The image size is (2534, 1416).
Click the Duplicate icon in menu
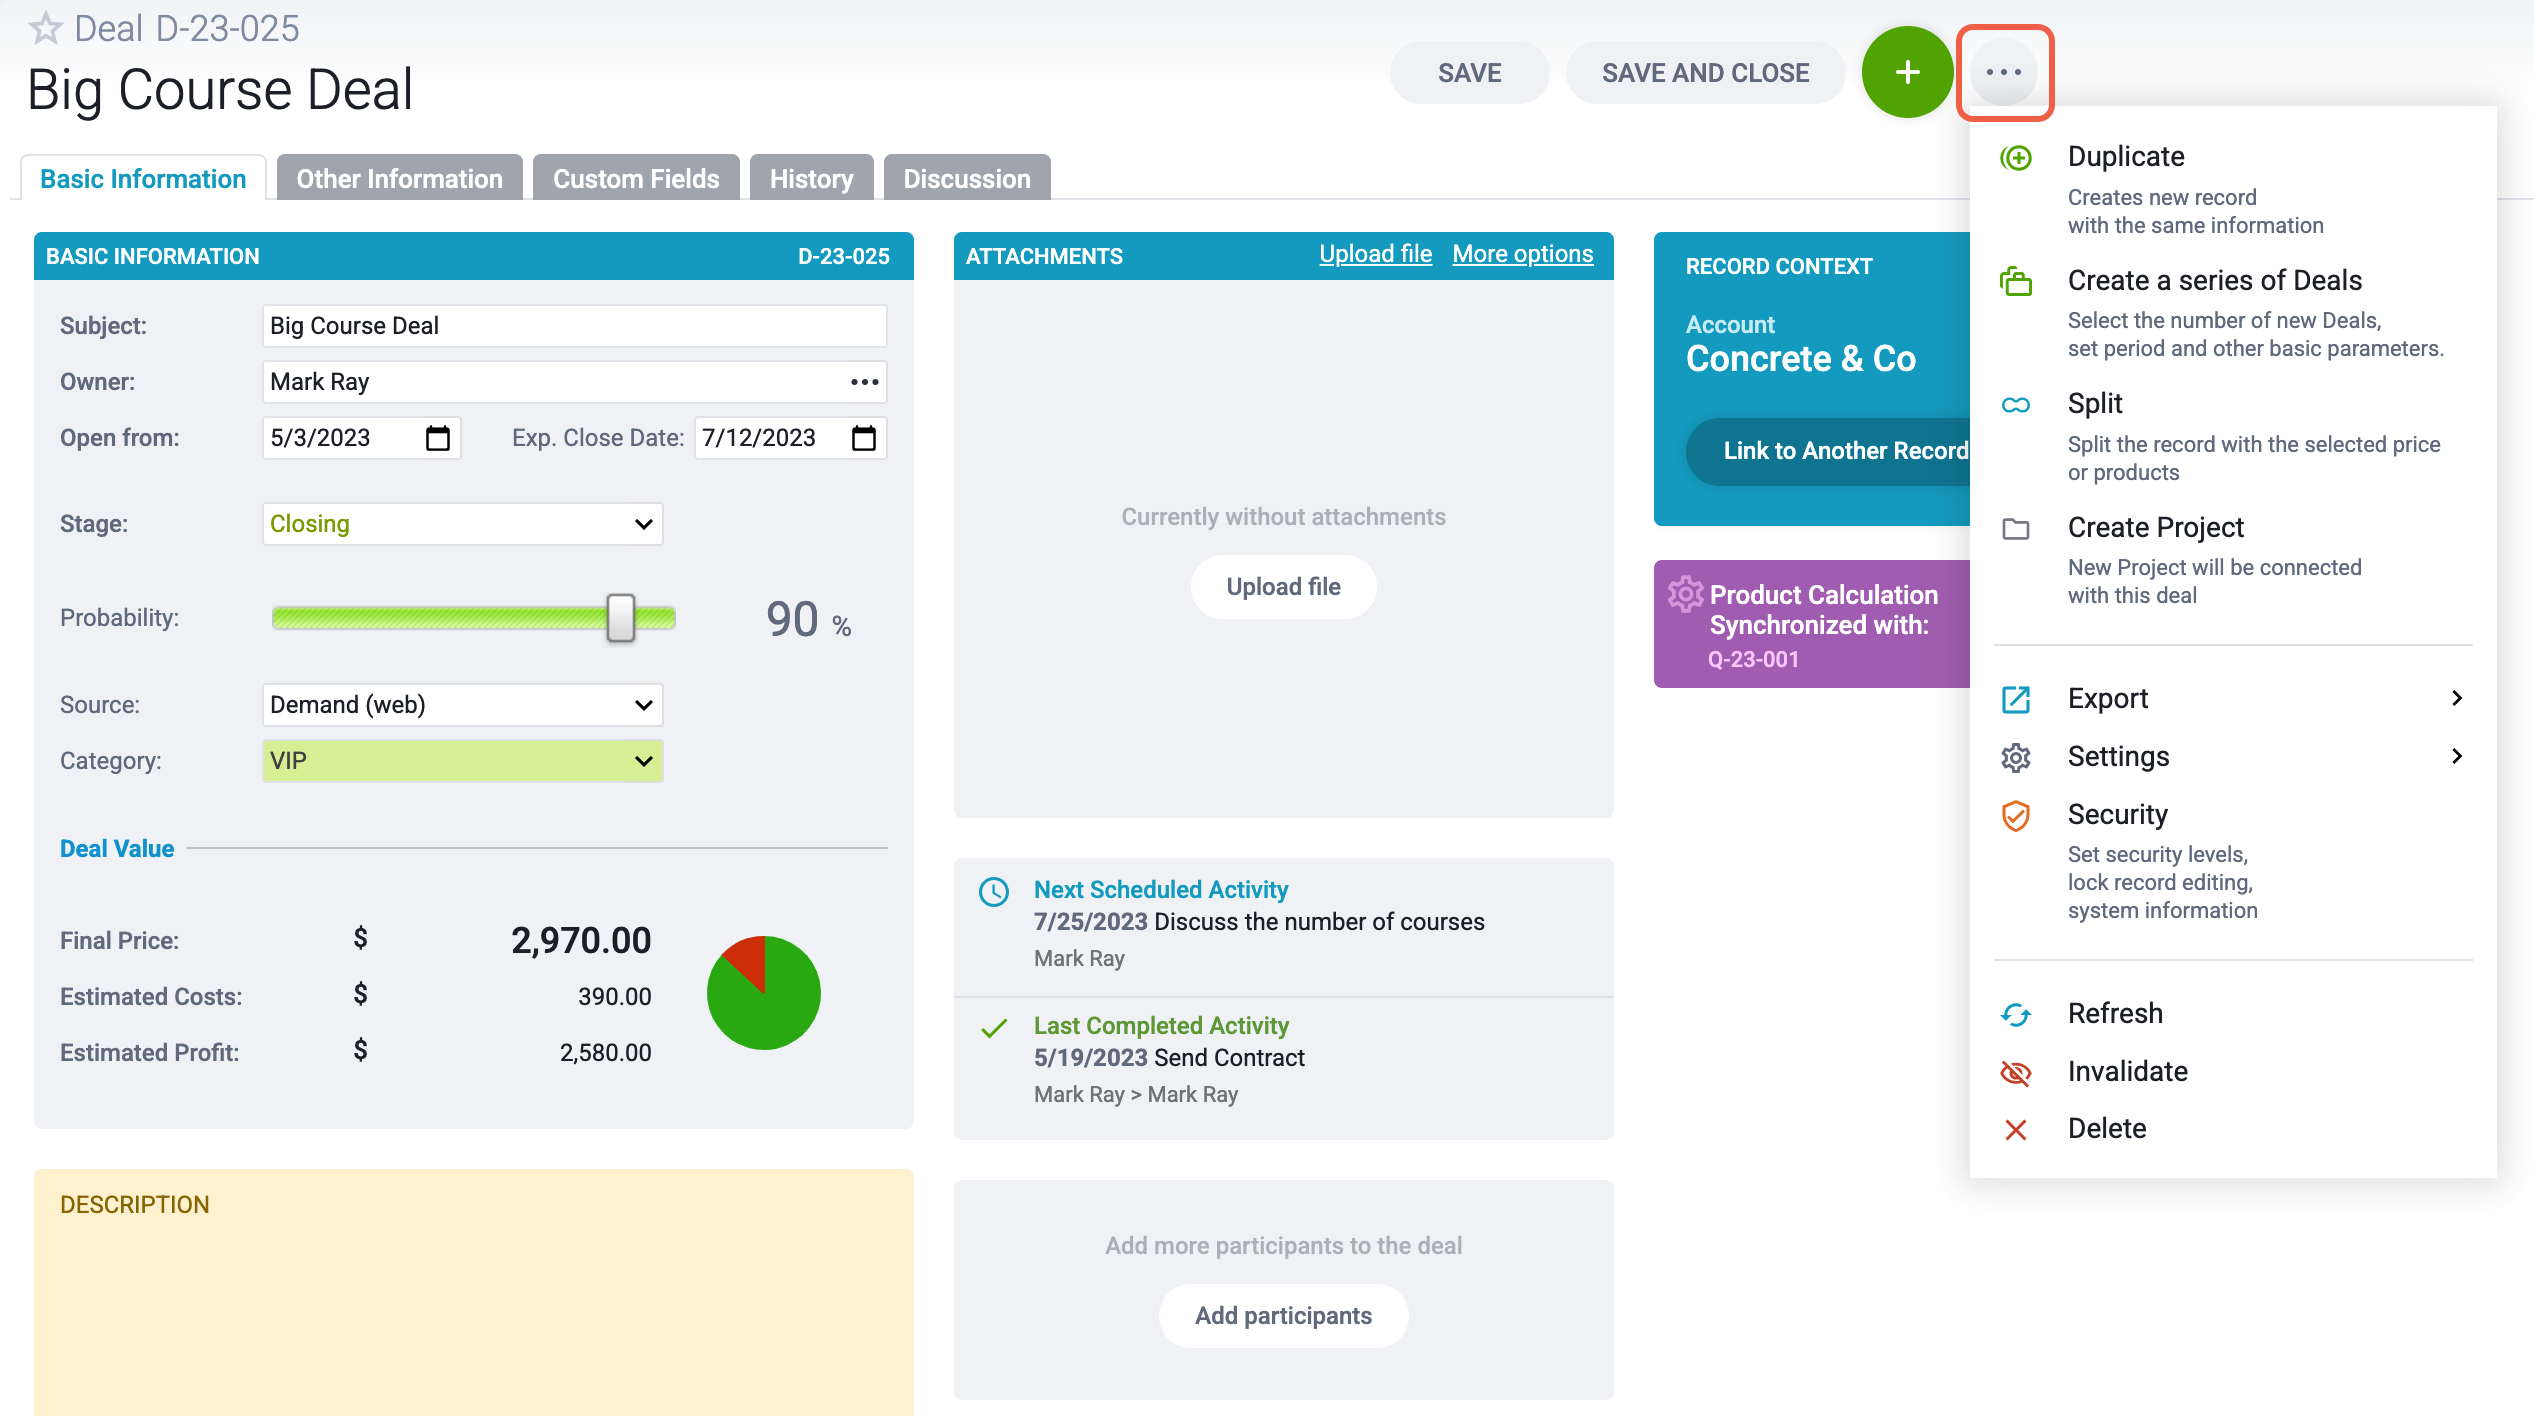[x=2016, y=157]
